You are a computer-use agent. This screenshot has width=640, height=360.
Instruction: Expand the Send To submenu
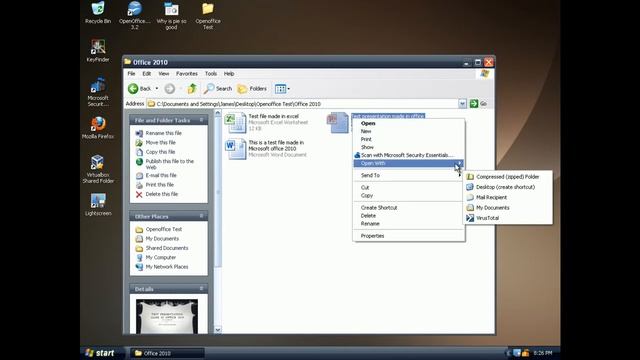tap(409, 175)
